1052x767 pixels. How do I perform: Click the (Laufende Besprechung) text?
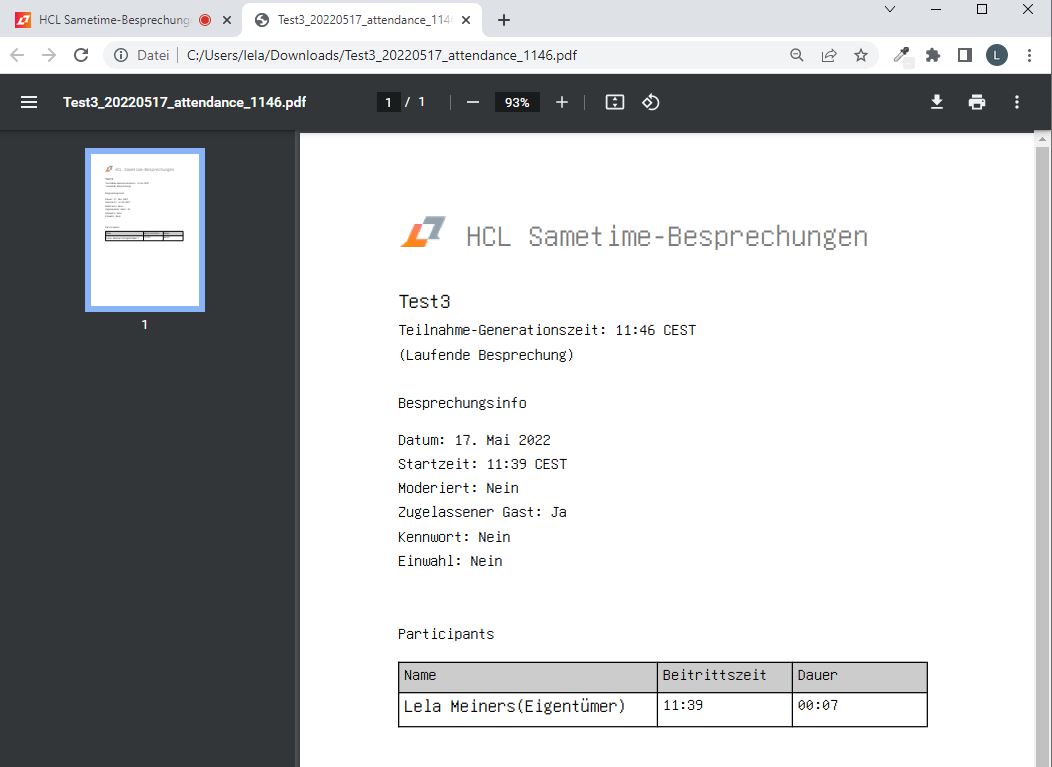coord(486,355)
